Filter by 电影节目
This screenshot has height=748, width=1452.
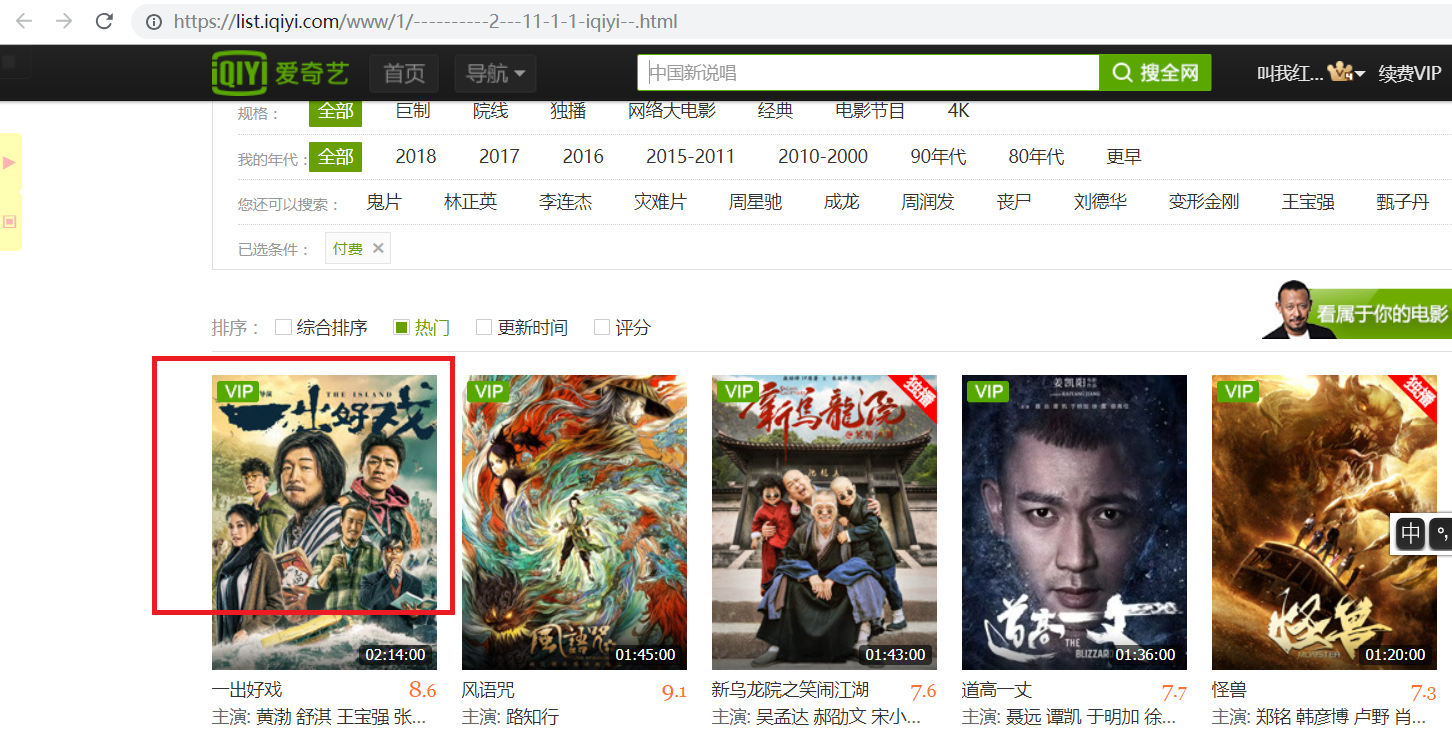click(x=870, y=110)
